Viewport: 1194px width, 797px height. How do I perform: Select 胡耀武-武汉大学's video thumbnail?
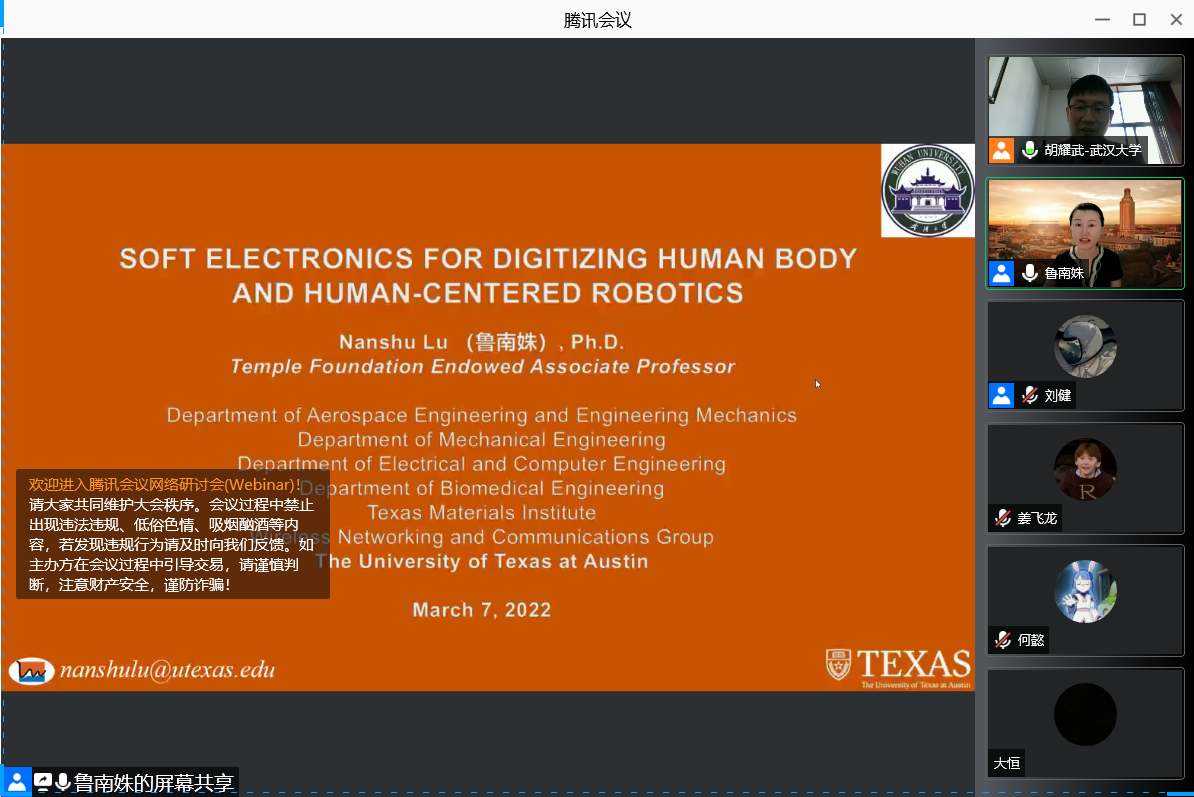tap(1085, 98)
